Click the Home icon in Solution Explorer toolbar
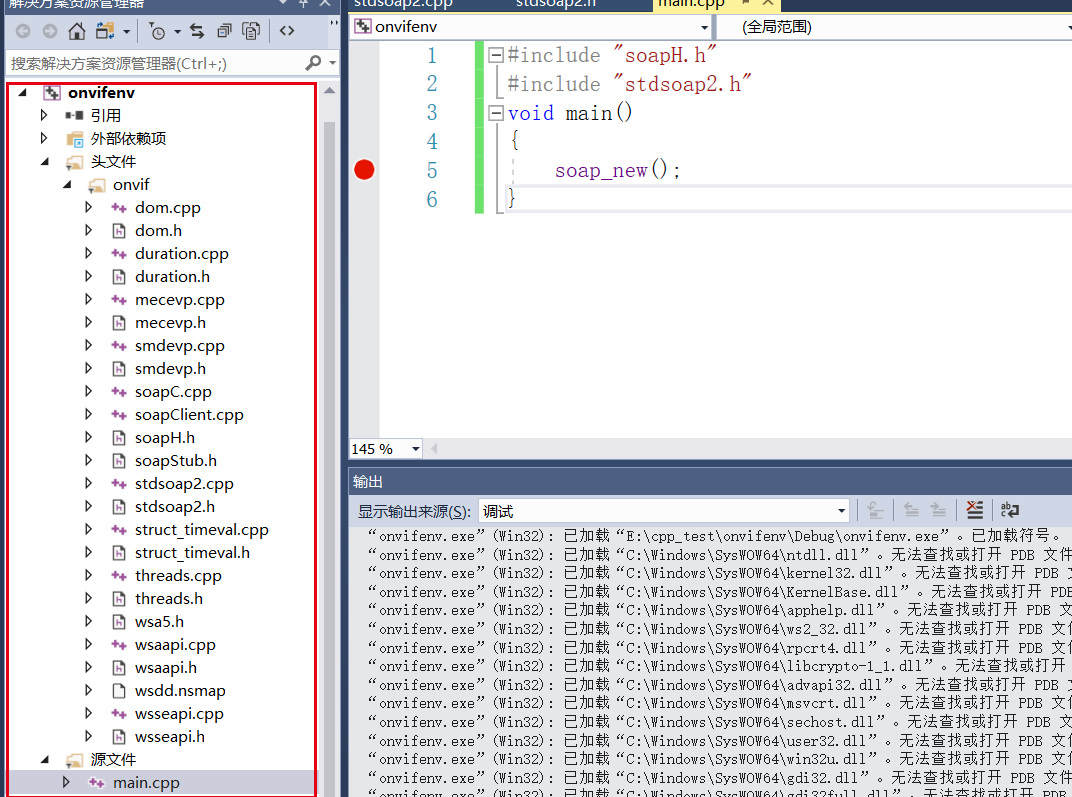Image resolution: width=1072 pixels, height=797 pixels. pos(75,31)
